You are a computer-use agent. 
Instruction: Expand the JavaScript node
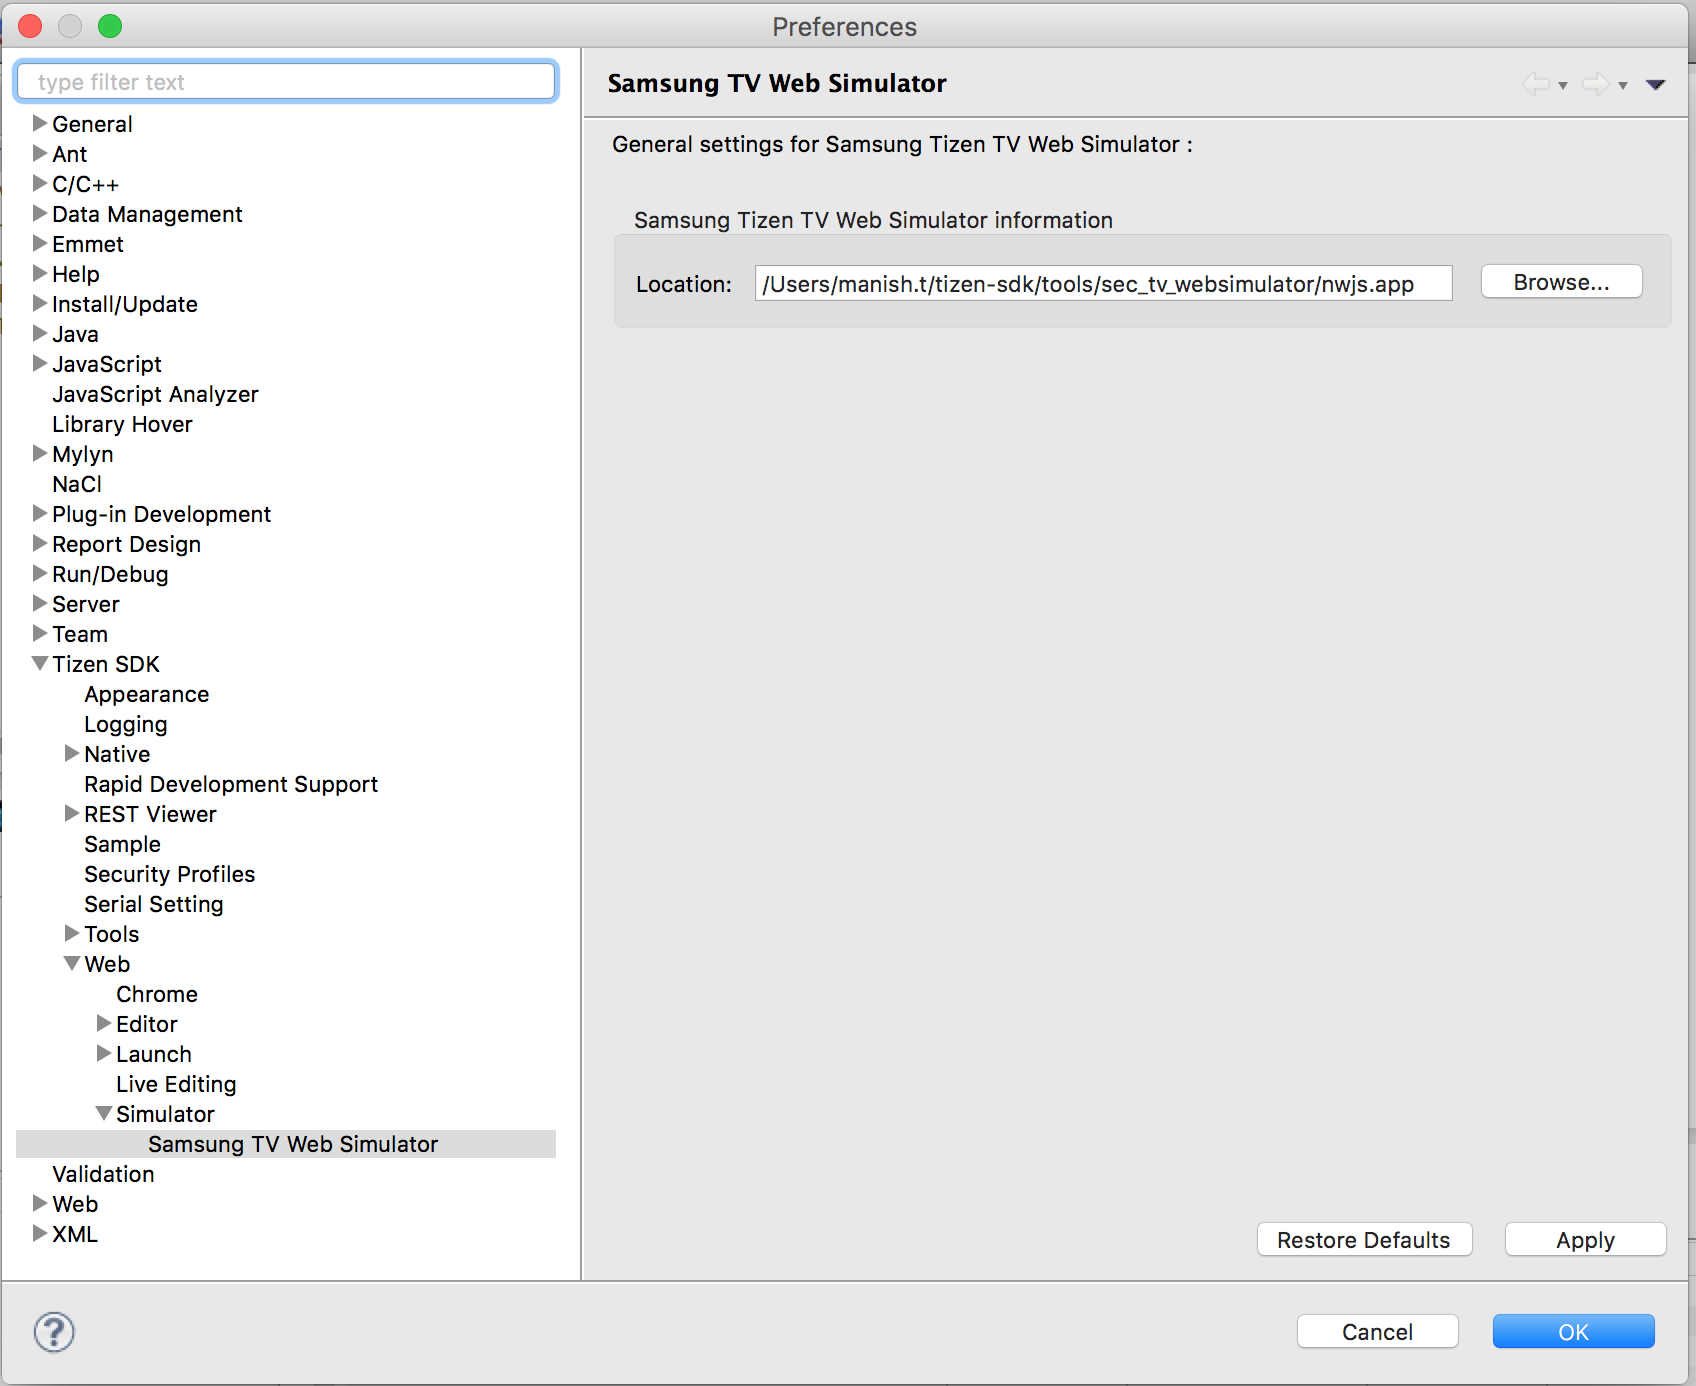click(40, 363)
